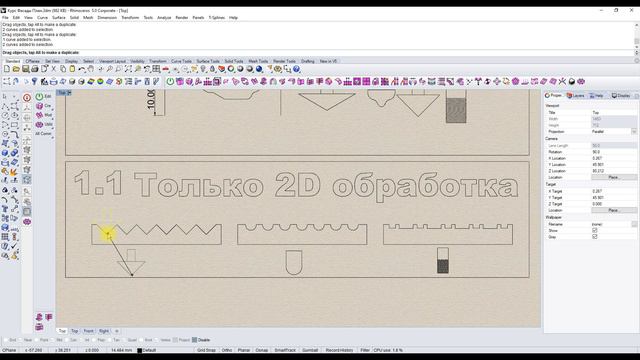Click the Target Location Place button
This screenshot has width=640, height=360.
click(x=613, y=210)
